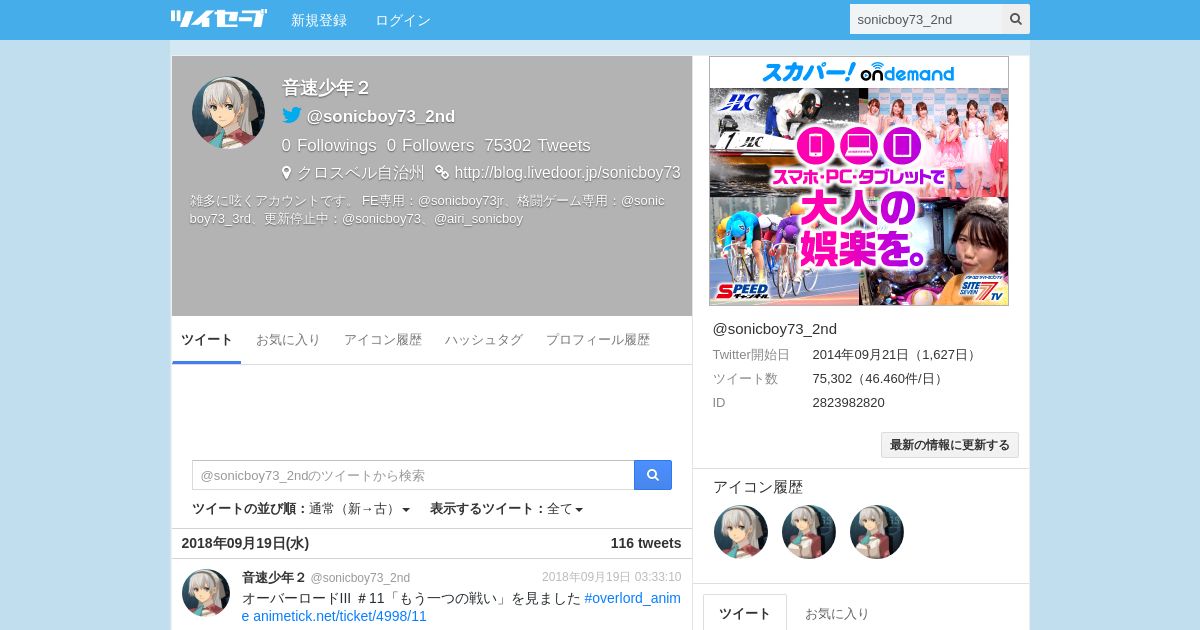The image size is (1200, 630).
Task: Open @sonicboy73_2nd profile handle link
Action: (381, 116)
